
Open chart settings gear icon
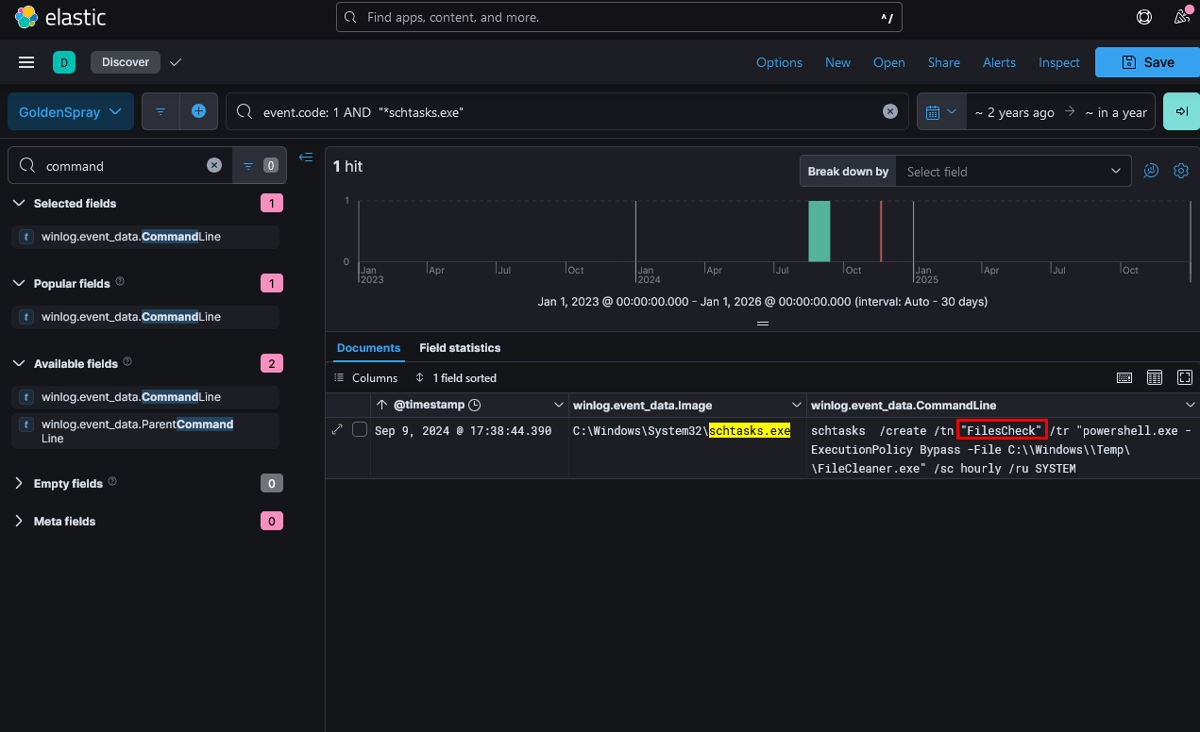1181,171
